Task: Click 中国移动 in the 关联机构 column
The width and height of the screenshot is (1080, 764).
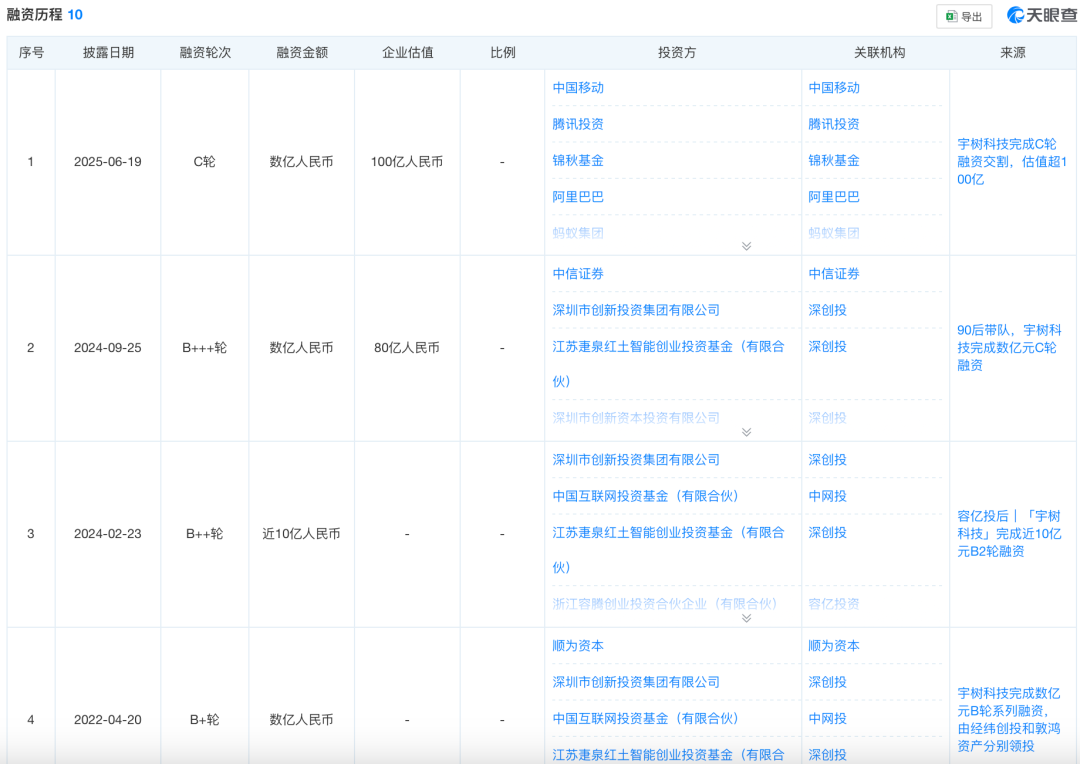Action: coord(834,88)
